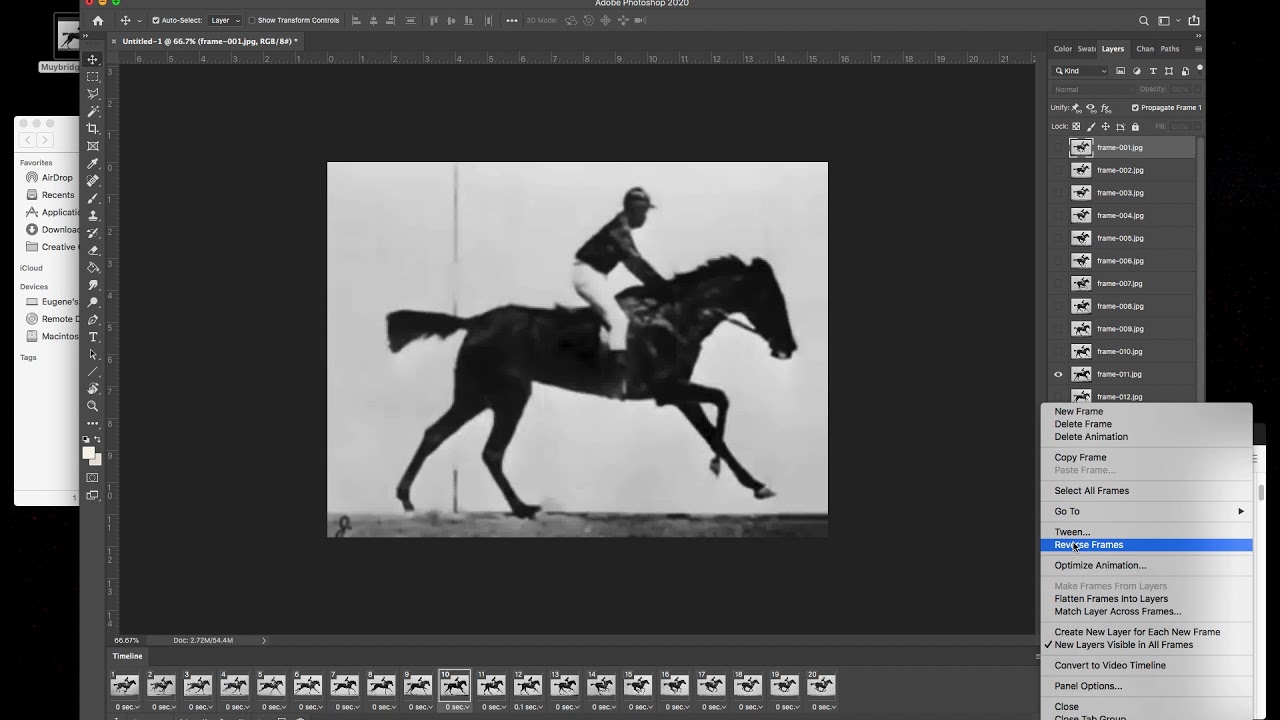Select the Spot Healing Brush tool
This screenshot has height=720, width=1280.
[x=93, y=181]
